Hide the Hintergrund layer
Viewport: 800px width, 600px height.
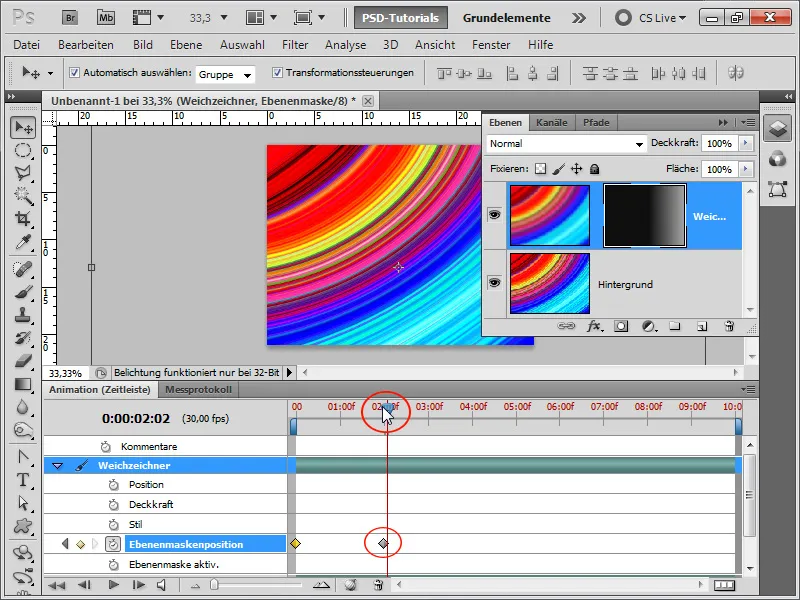[x=494, y=283]
